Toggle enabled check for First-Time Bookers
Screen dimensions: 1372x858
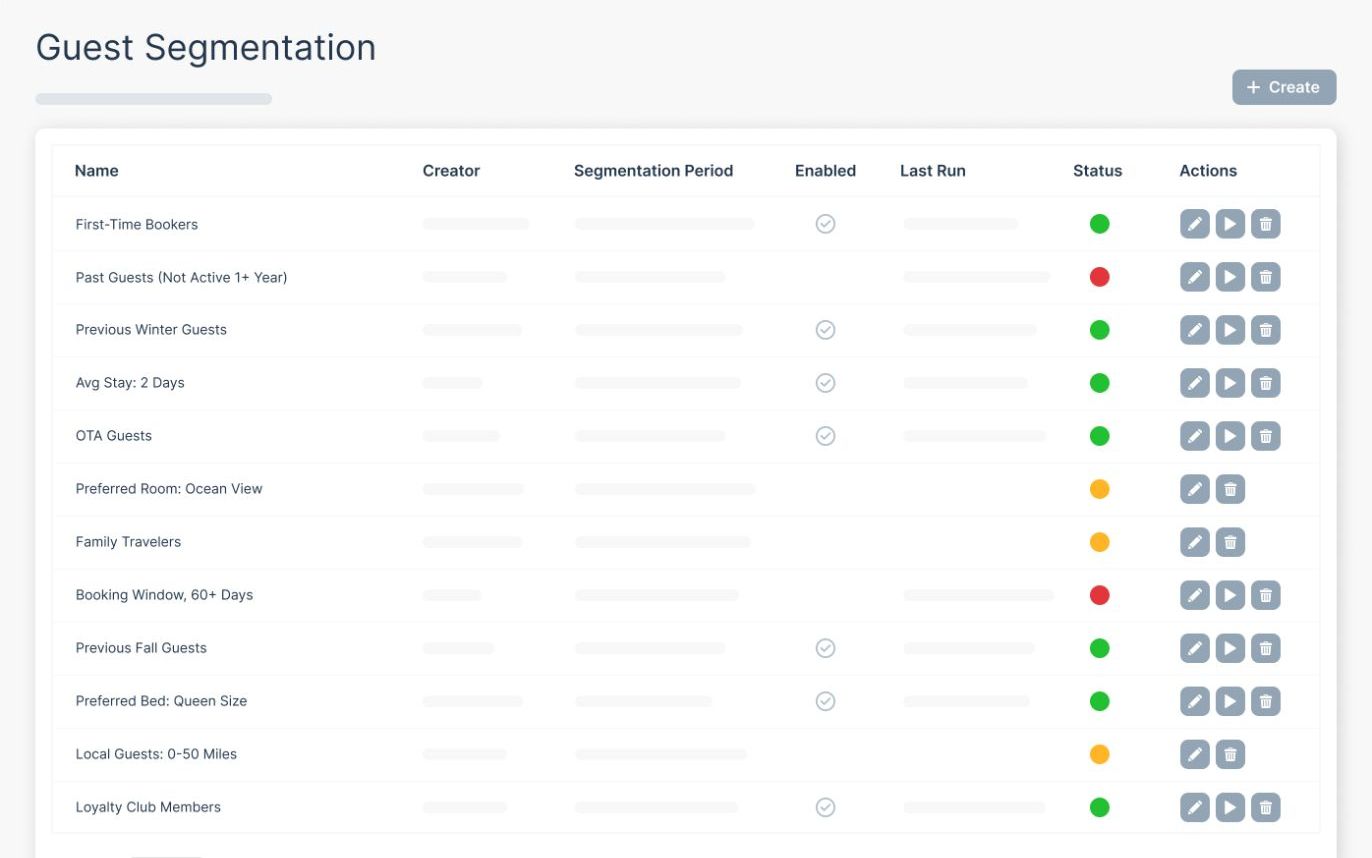pyautogui.click(x=825, y=224)
